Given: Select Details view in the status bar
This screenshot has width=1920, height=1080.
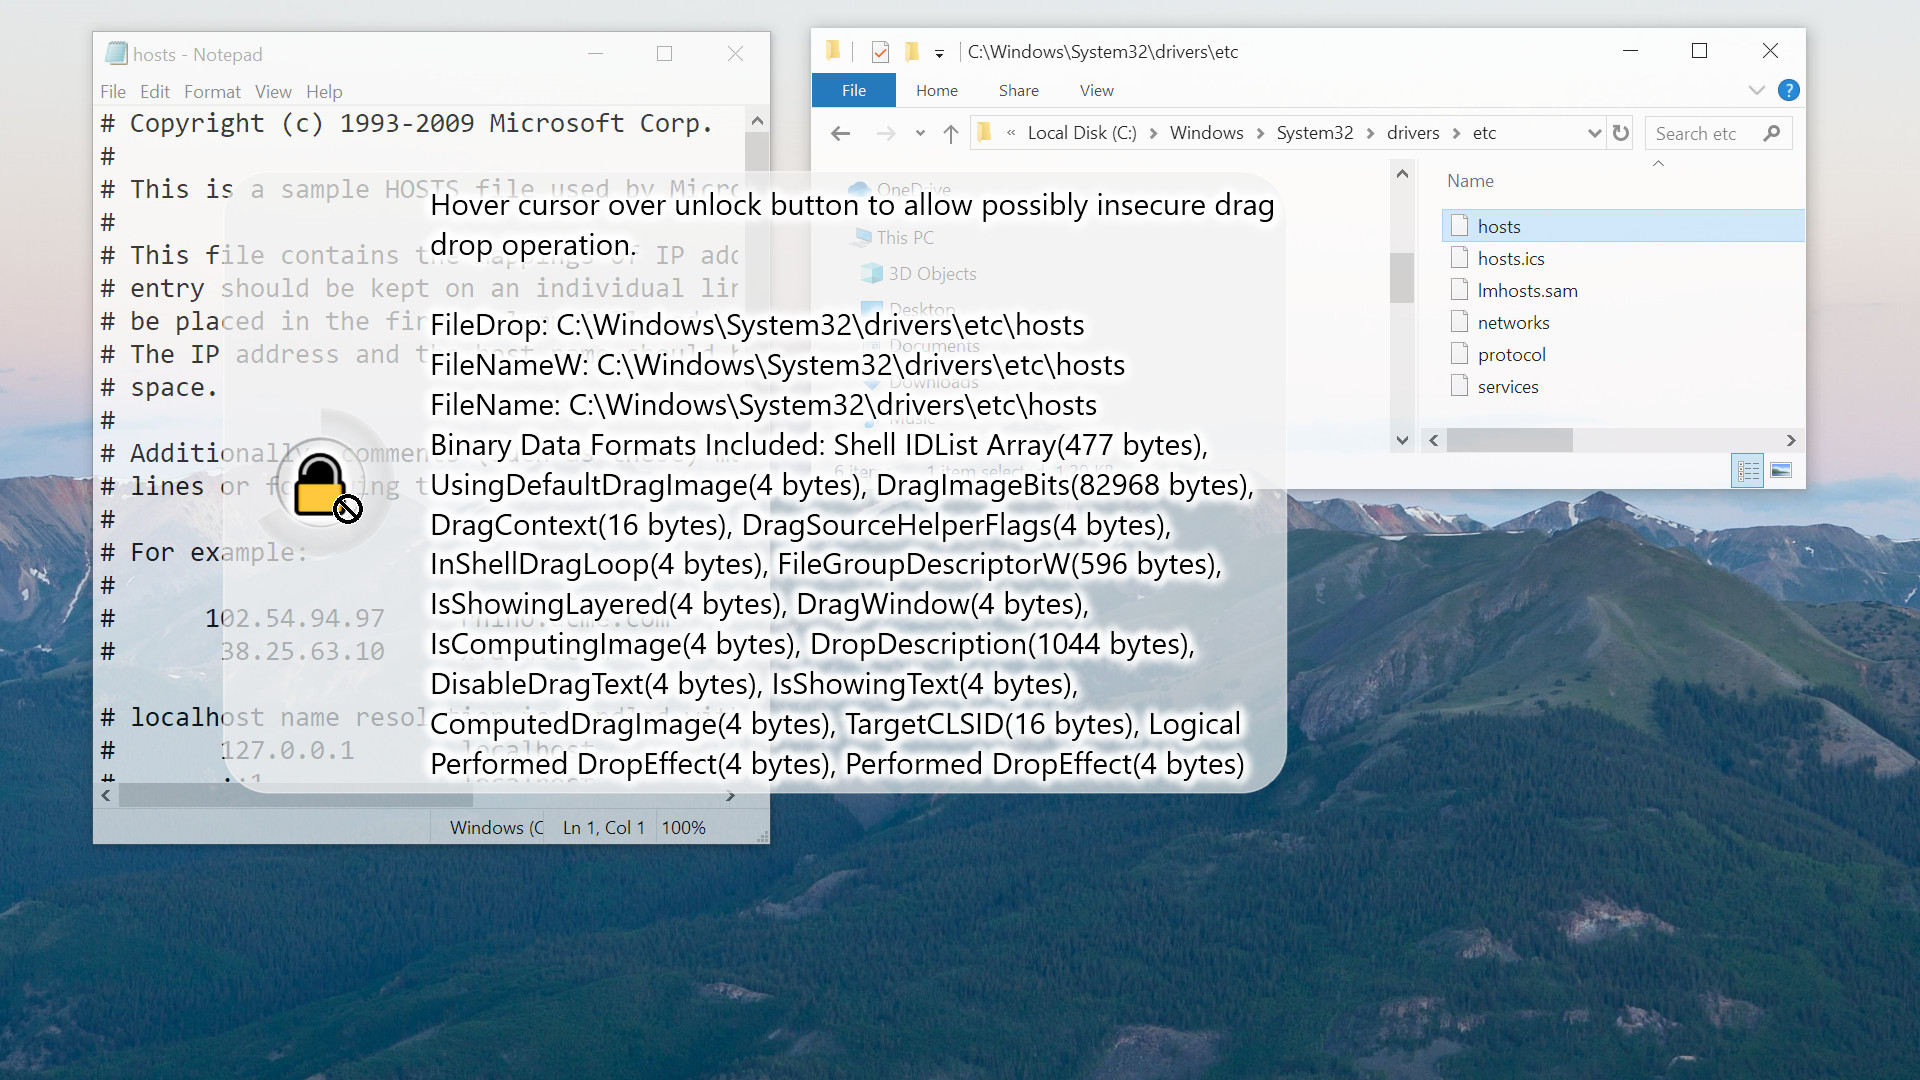Looking at the screenshot, I should [x=1748, y=470].
